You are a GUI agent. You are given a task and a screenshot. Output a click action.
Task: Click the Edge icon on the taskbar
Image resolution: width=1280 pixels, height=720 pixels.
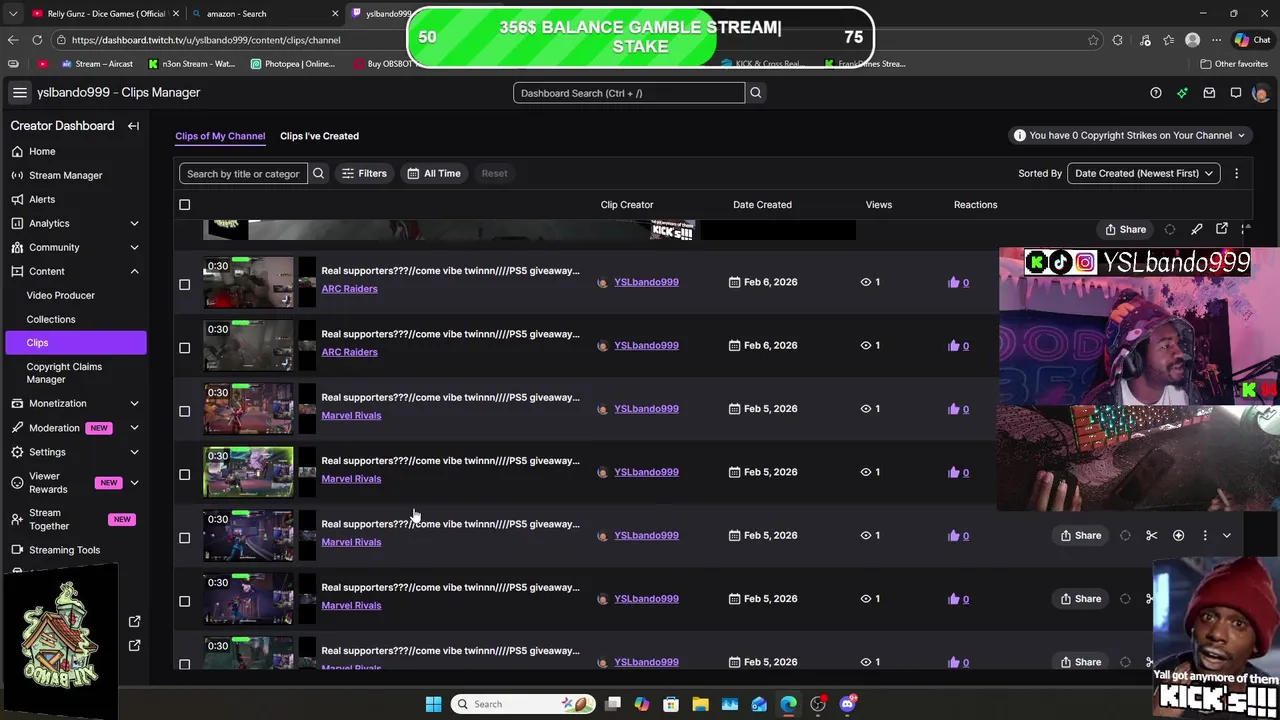coord(789,704)
